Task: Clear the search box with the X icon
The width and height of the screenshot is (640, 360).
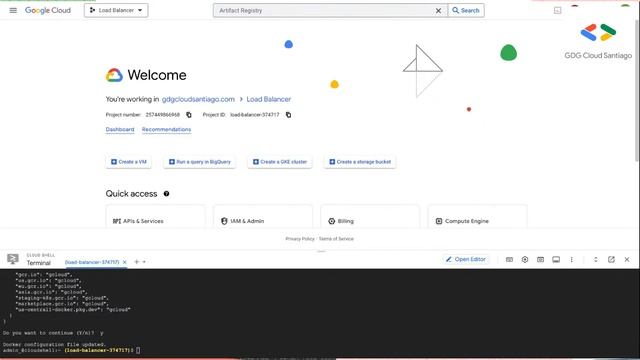Action: [438, 11]
